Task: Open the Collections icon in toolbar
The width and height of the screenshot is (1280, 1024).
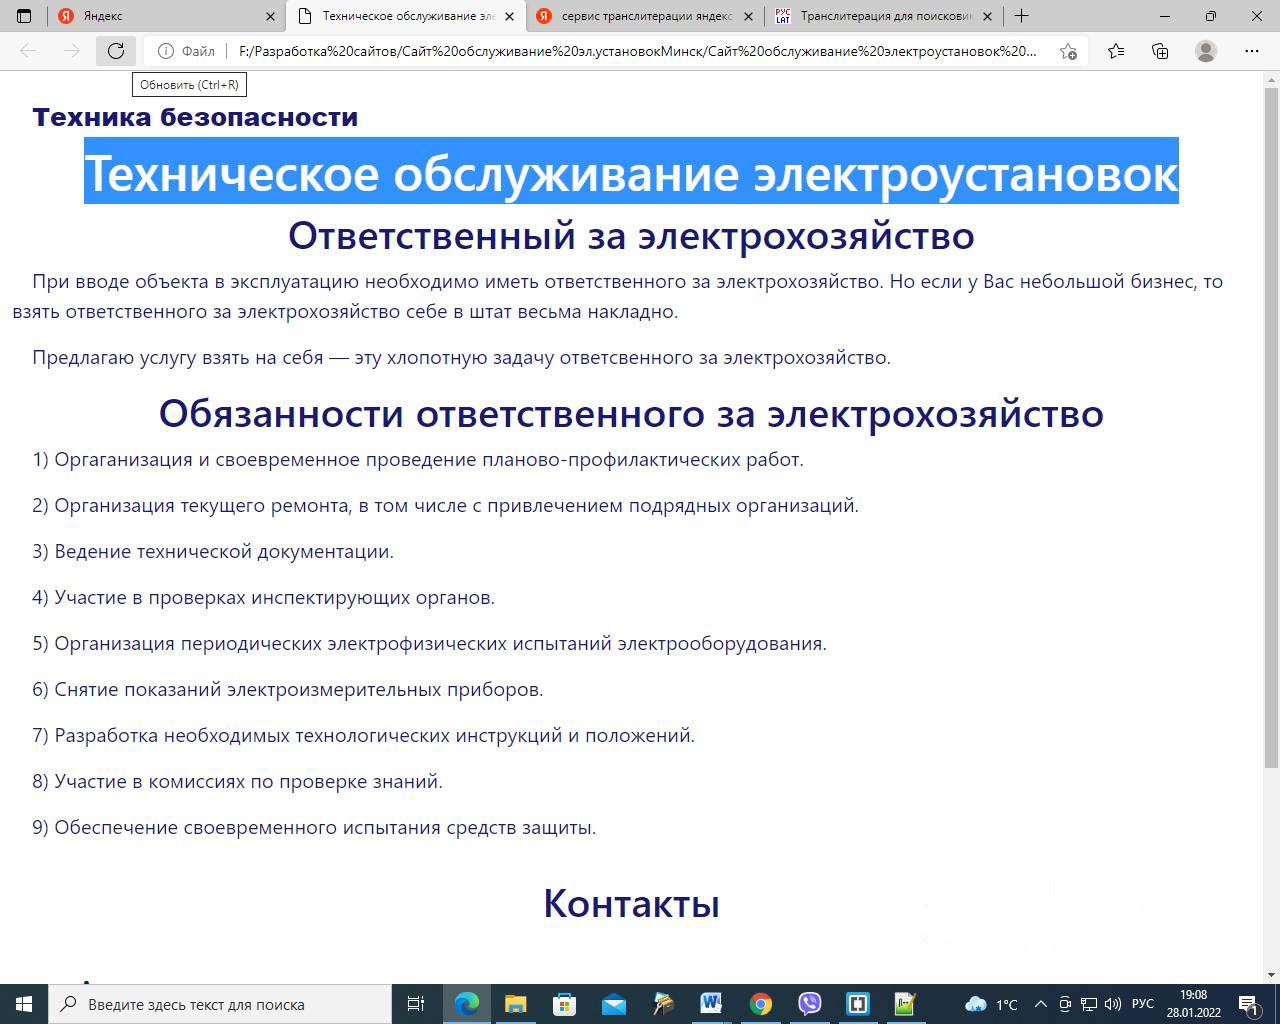Action: [x=1160, y=51]
